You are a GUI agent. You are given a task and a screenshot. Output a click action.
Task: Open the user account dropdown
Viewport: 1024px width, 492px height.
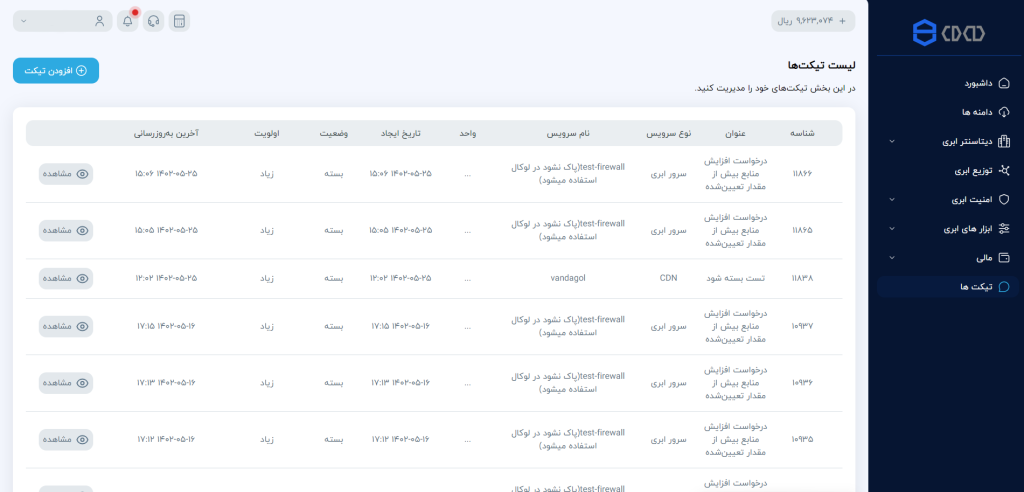[x=62, y=21]
